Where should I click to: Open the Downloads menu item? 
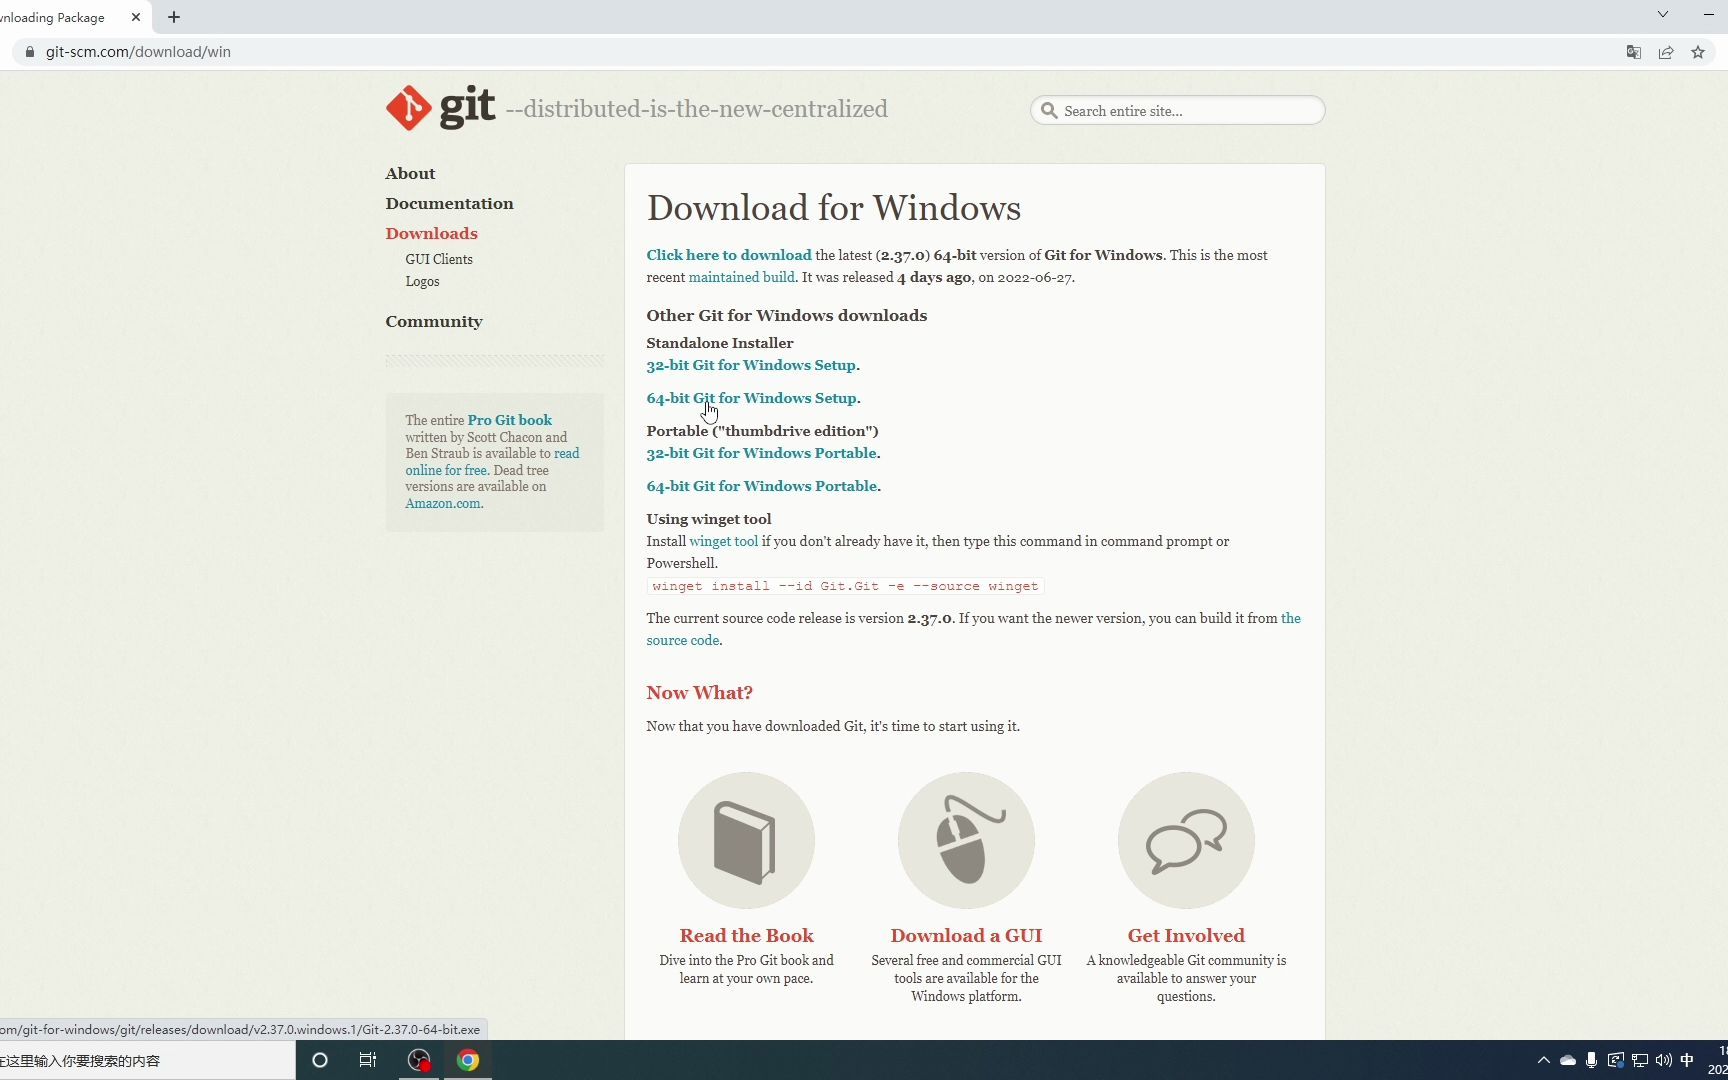click(x=431, y=234)
